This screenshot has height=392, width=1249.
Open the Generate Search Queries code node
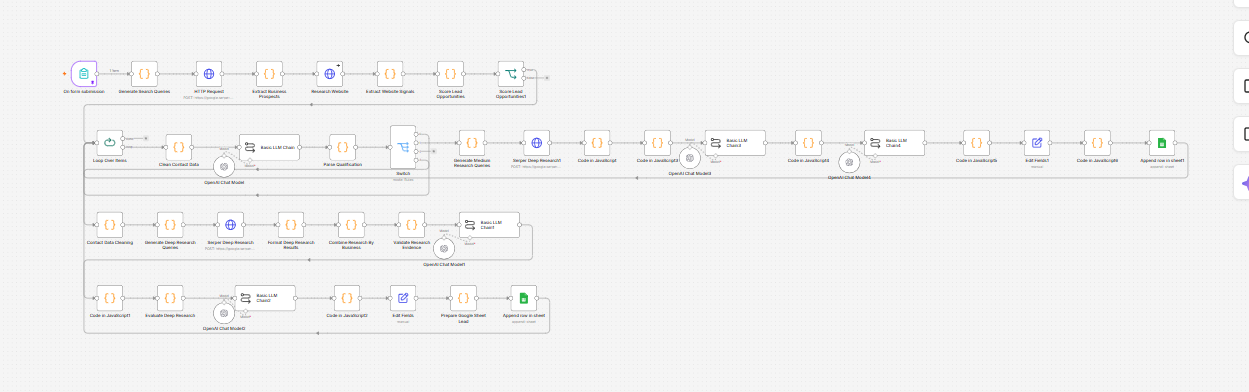coord(145,74)
